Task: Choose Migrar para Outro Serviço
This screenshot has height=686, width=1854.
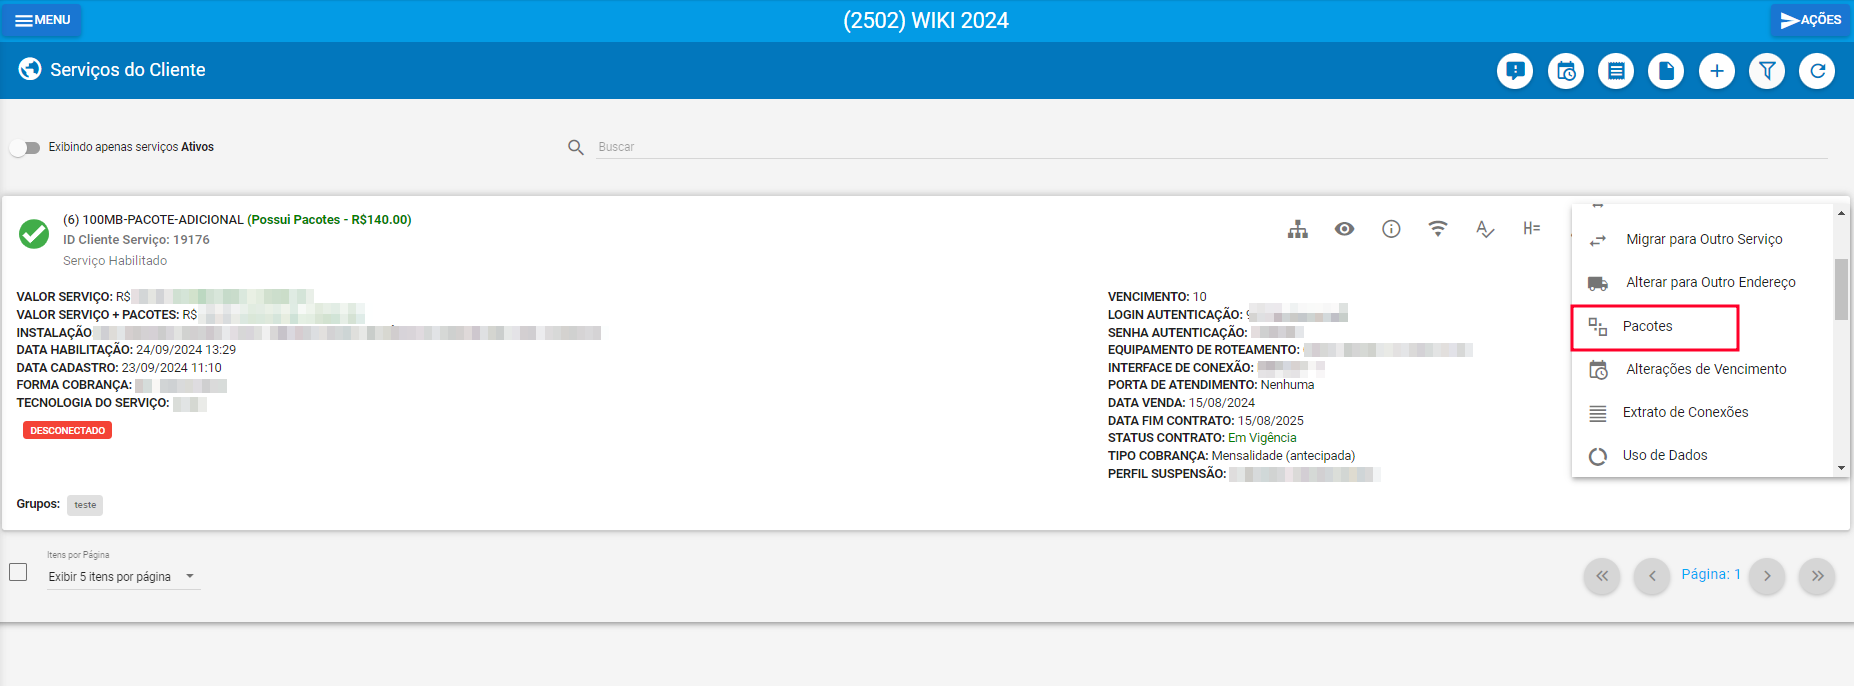Action: (1703, 239)
